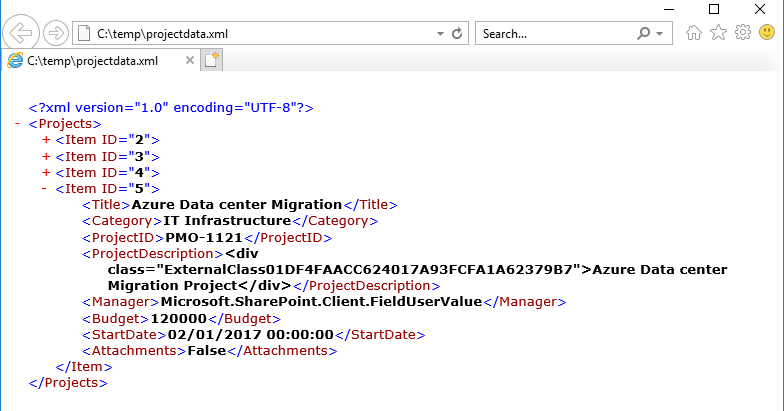
Task: Click the closing </ProjectDescription> tag
Action: tap(366, 286)
